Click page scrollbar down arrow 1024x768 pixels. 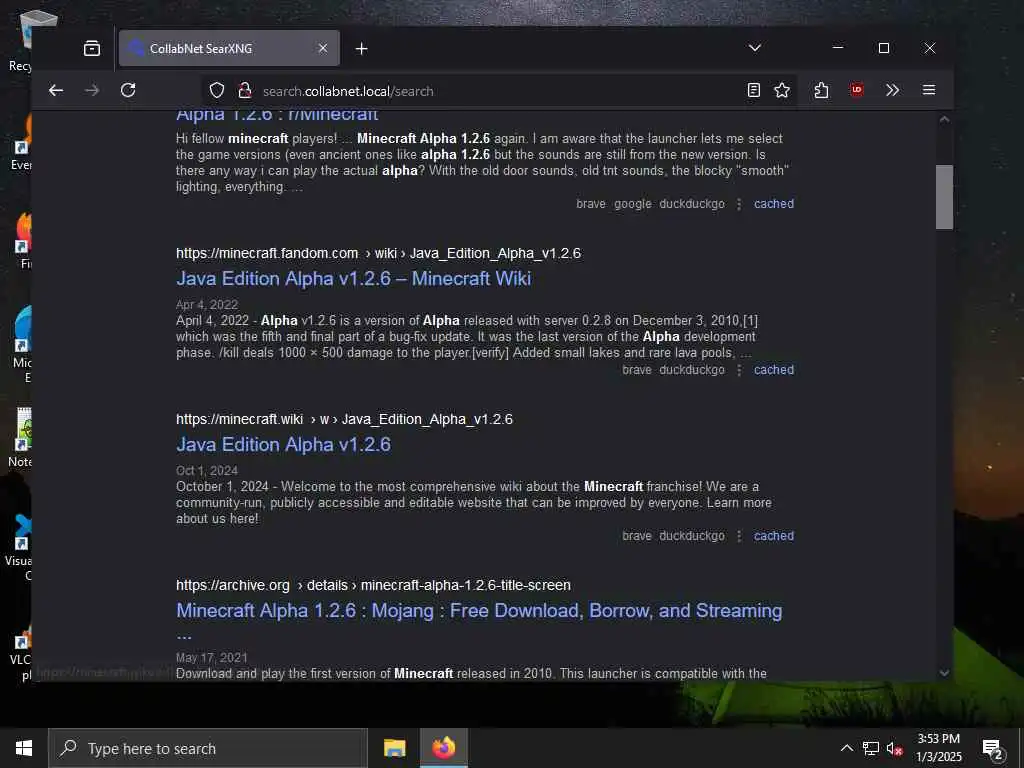(944, 673)
